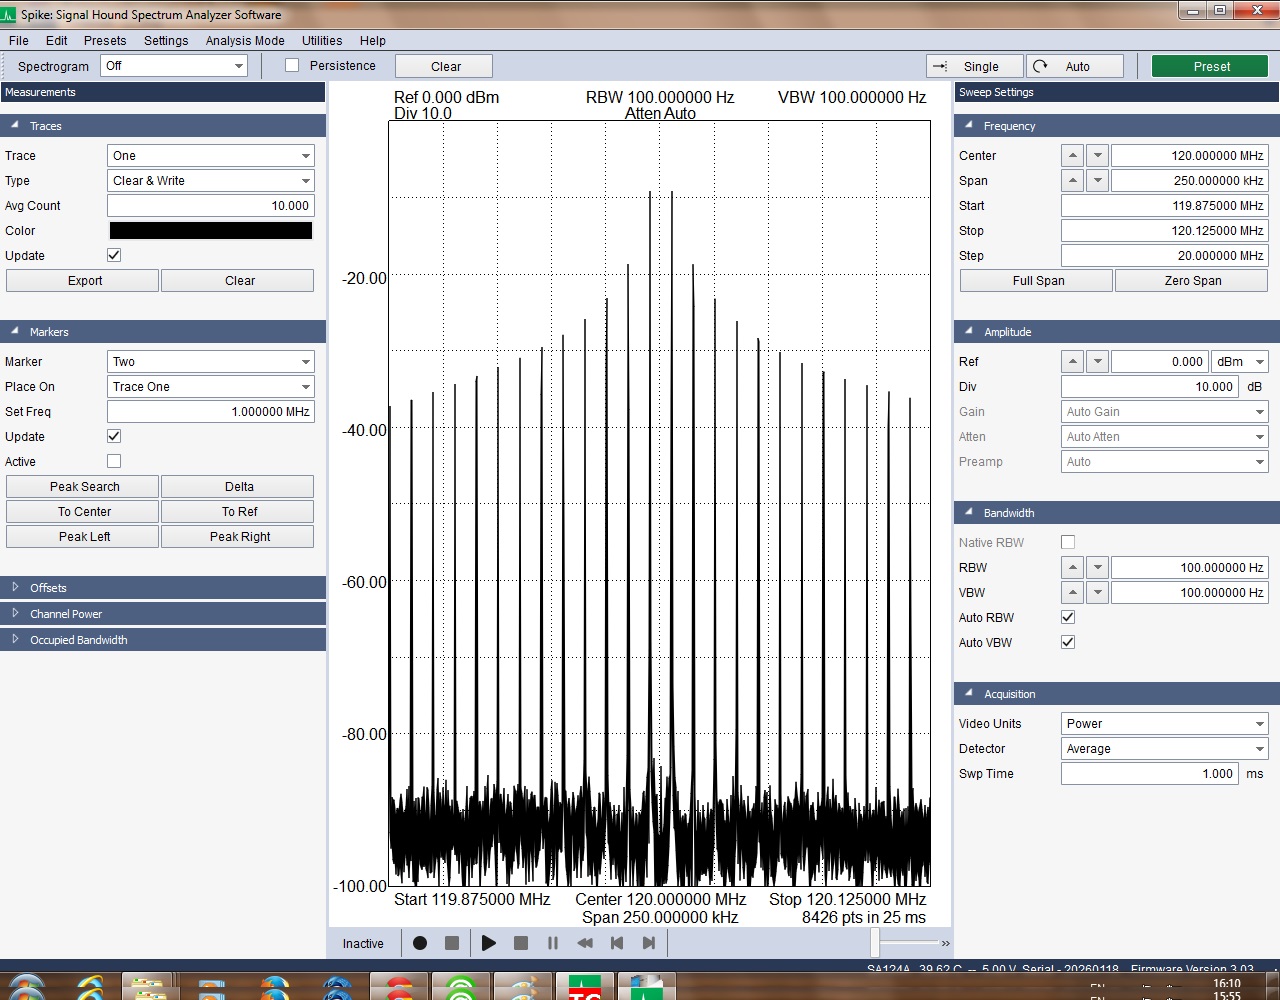The width and height of the screenshot is (1280, 1000).
Task: Open the File menu
Action: [19, 41]
